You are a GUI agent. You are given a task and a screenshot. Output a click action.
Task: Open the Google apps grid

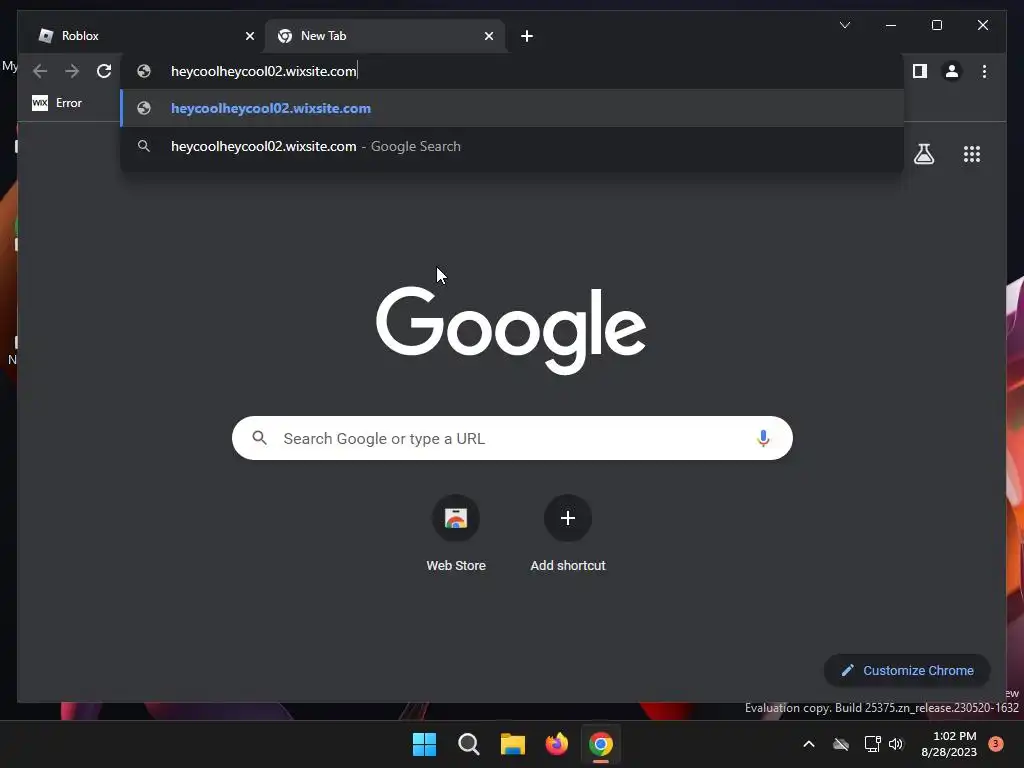pyautogui.click(x=972, y=154)
